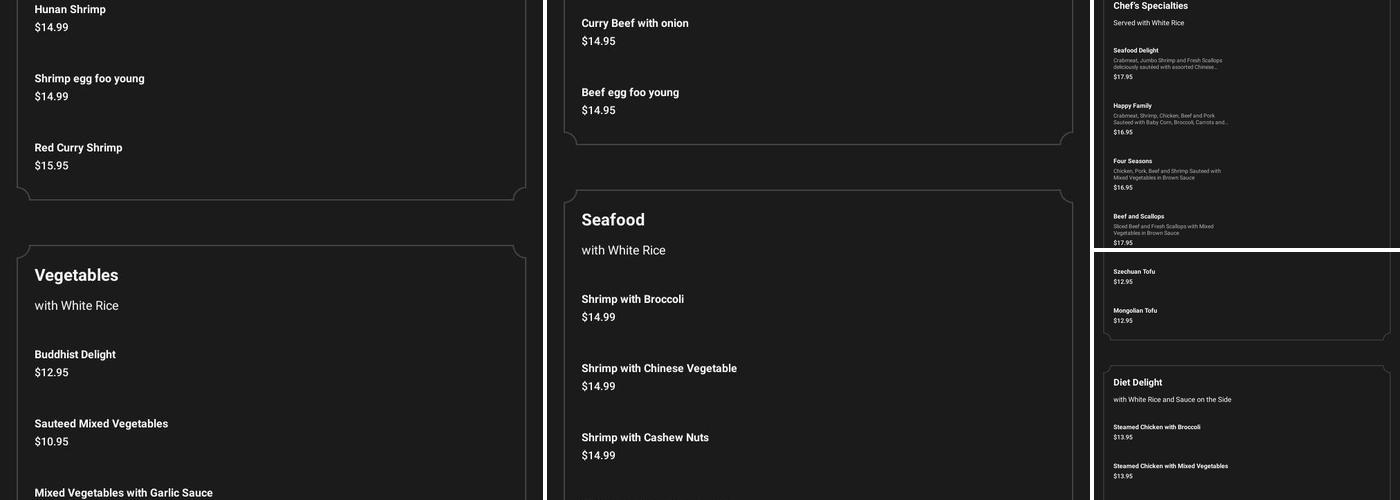Screen dimensions: 1400x500
Task: Select Seafood Delight under Chef's Specialties
Action: 1136,50
